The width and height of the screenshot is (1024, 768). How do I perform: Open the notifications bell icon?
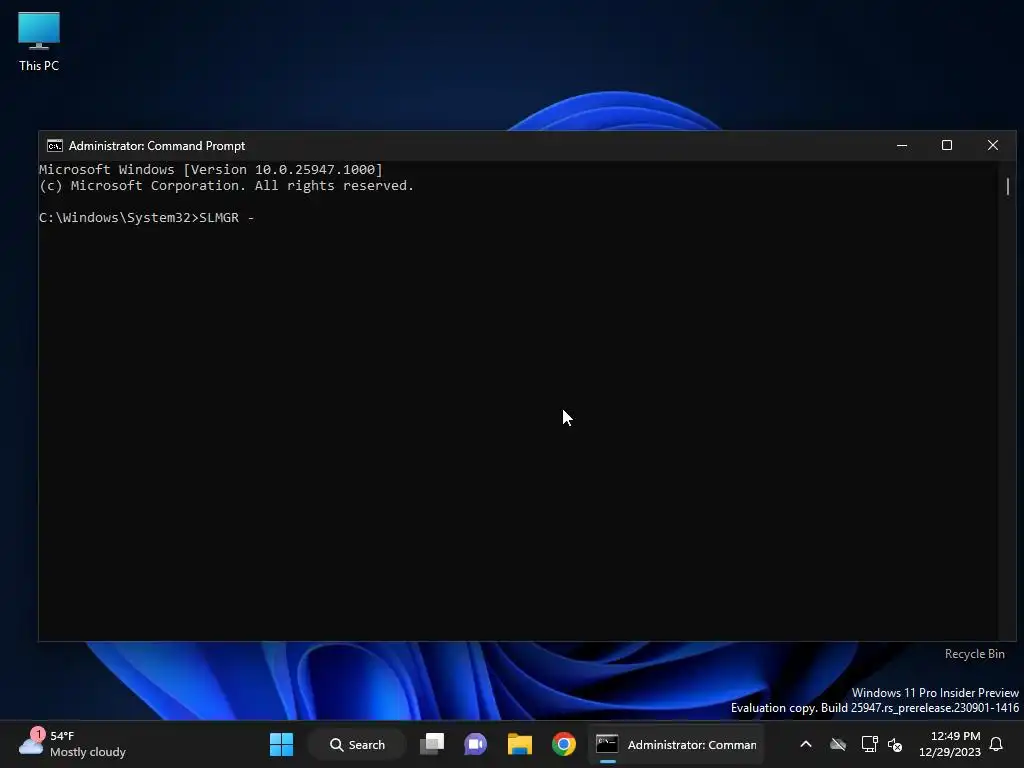tap(997, 744)
